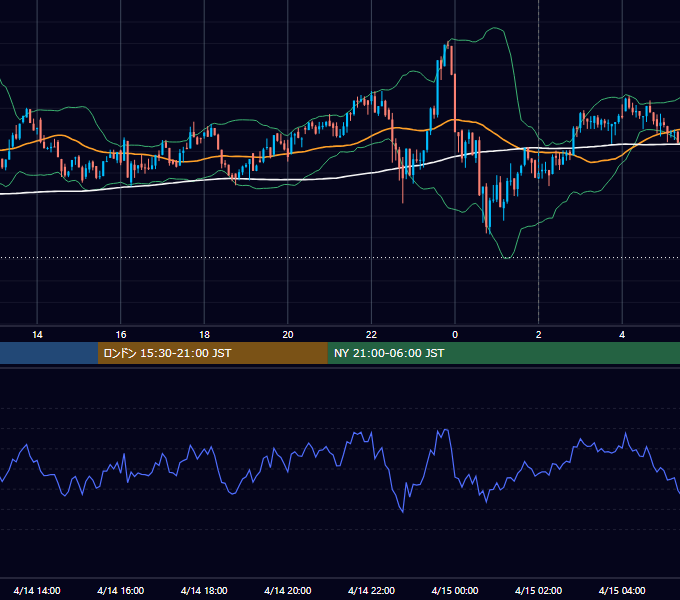Click the NY 21:00-06:00 JST session bar
Viewport: 680px width, 600px height.
click(503, 353)
